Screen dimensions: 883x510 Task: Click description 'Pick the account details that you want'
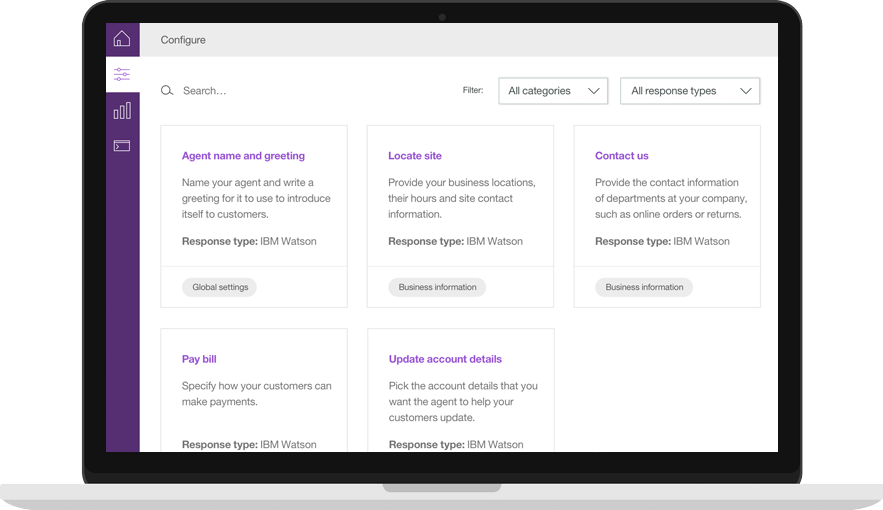tap(463, 401)
